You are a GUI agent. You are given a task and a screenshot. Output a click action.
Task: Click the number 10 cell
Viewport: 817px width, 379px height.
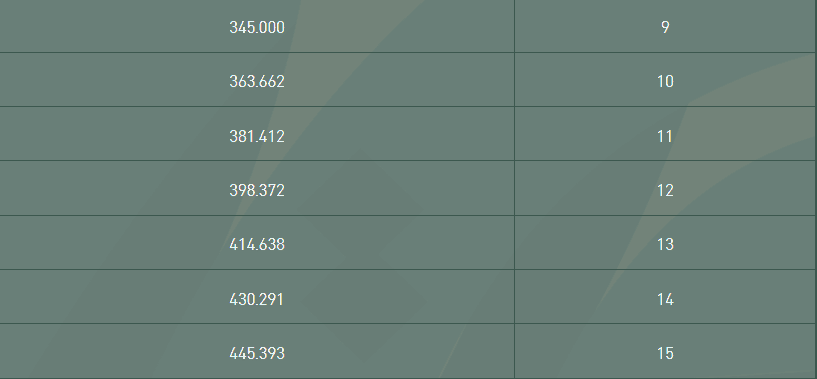[x=665, y=81]
